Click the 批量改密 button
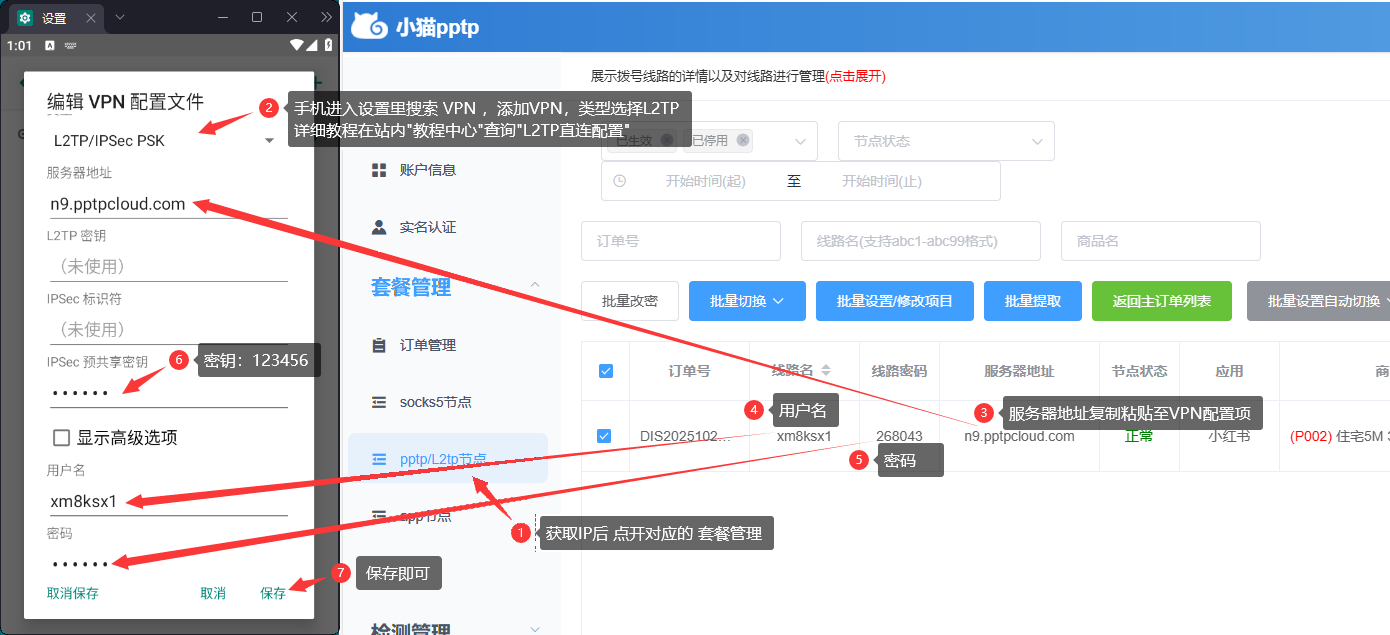 (x=630, y=301)
